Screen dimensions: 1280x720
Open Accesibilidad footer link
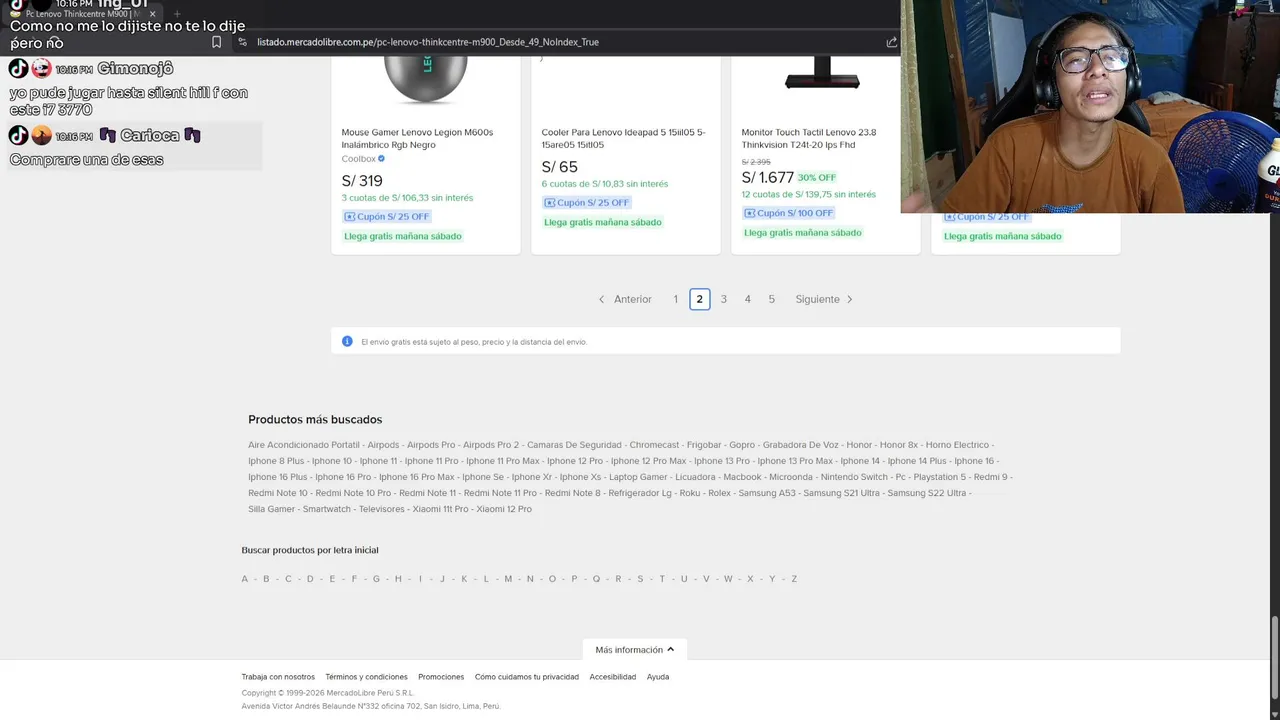[x=613, y=677]
